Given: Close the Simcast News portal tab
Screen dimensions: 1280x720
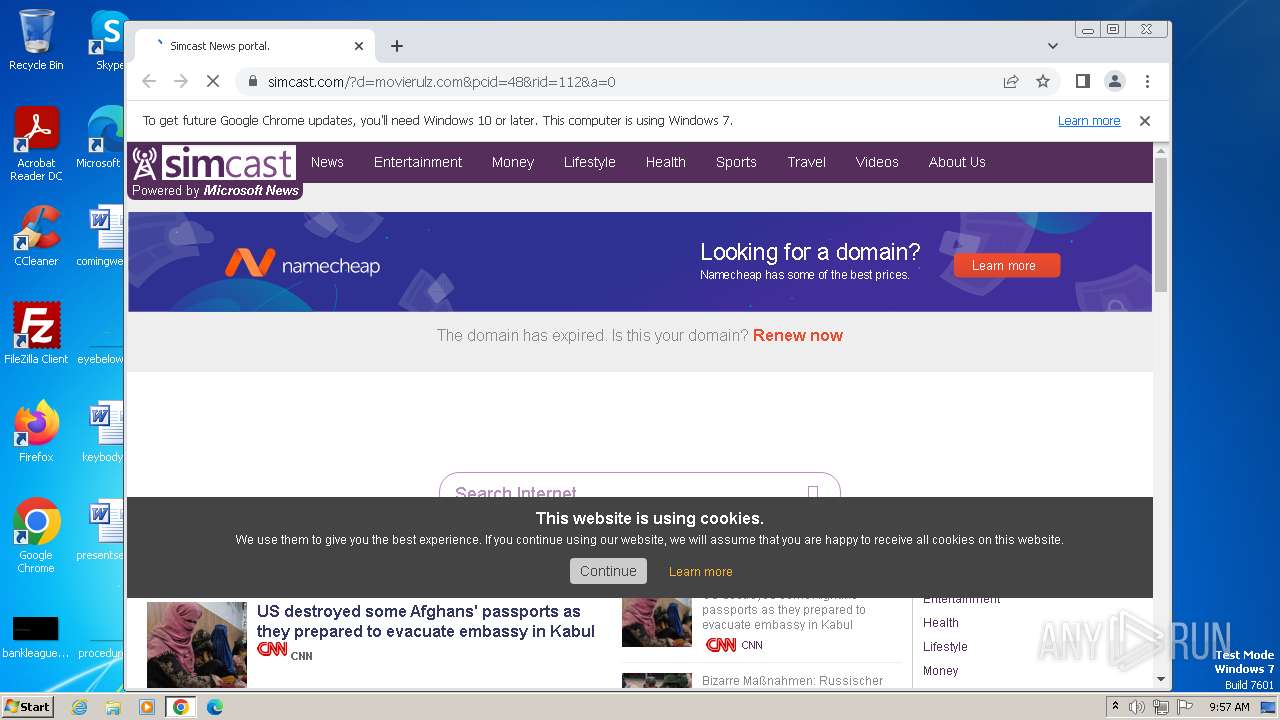Looking at the screenshot, I should point(359,46).
